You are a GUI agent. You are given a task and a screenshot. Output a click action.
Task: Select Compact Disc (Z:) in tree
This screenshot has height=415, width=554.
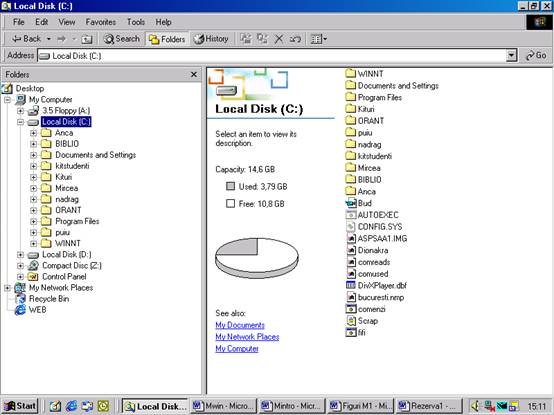[x=72, y=265]
